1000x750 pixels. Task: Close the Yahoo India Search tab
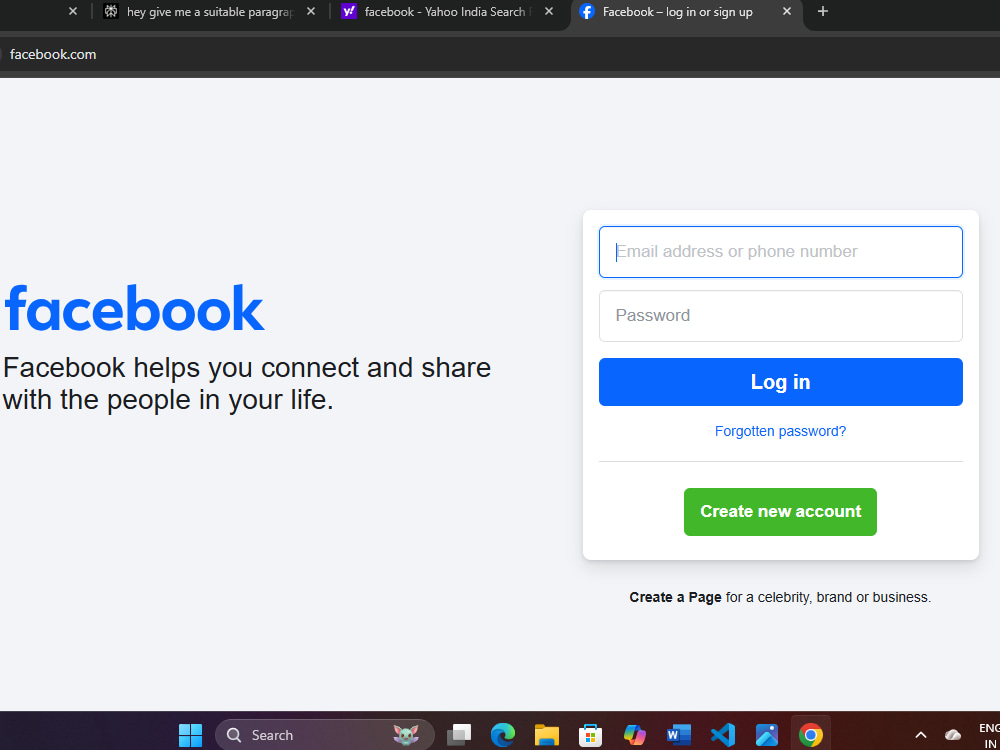tap(548, 11)
